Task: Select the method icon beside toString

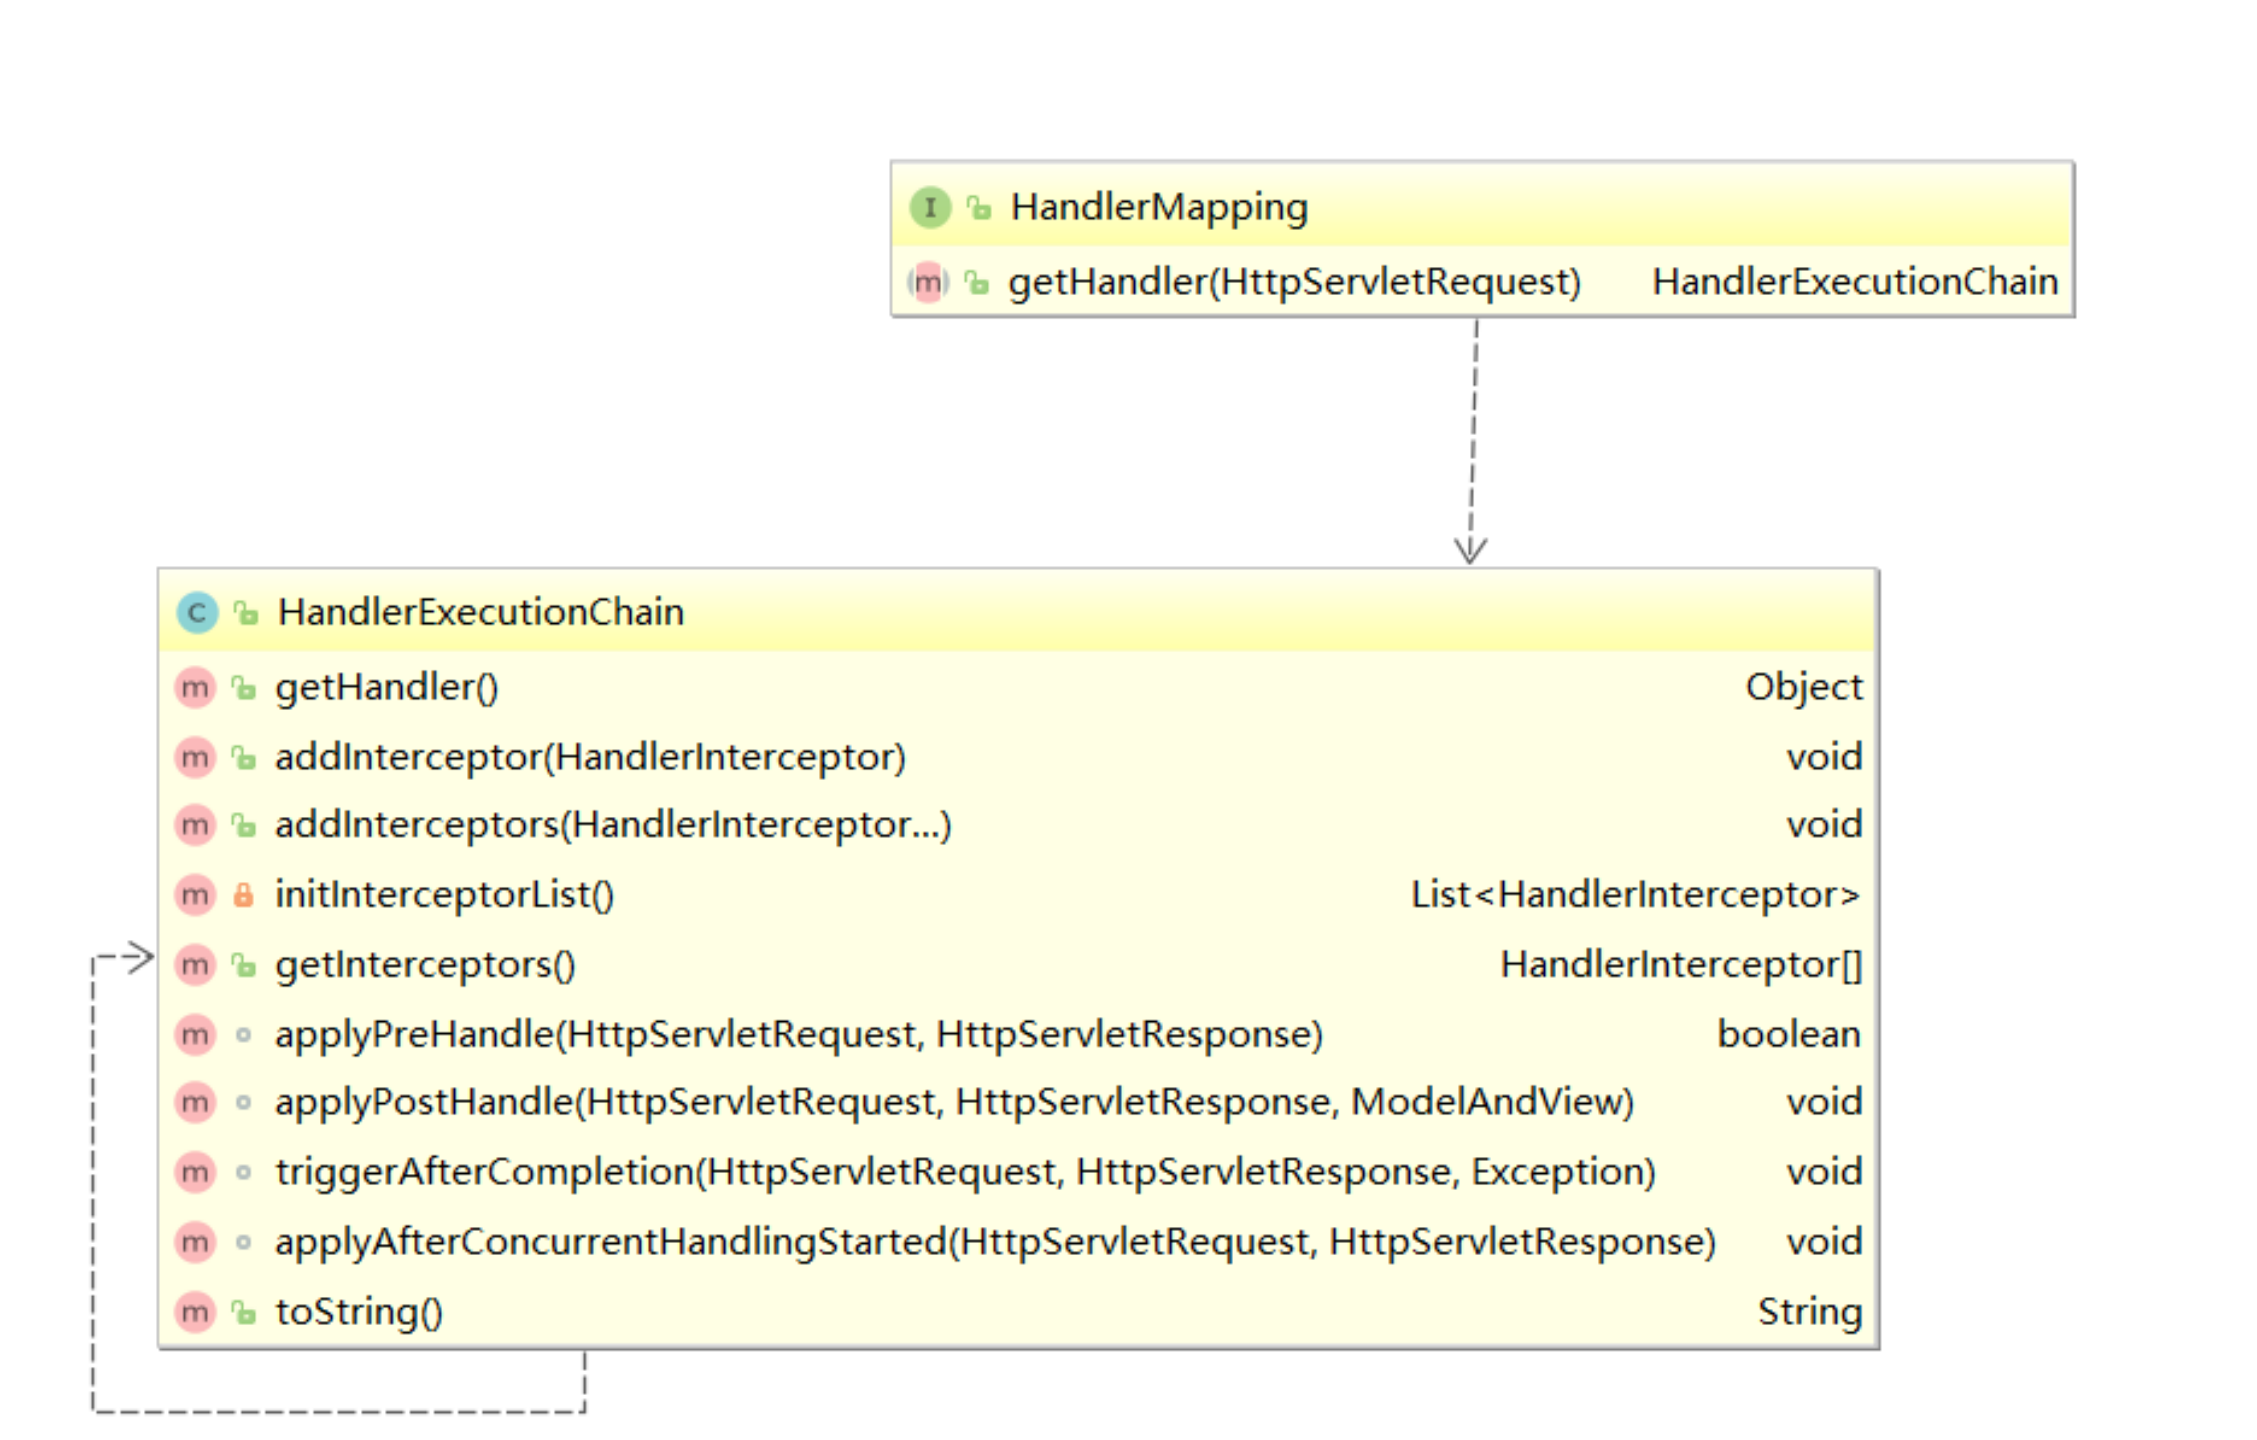Action: pyautogui.click(x=194, y=1311)
